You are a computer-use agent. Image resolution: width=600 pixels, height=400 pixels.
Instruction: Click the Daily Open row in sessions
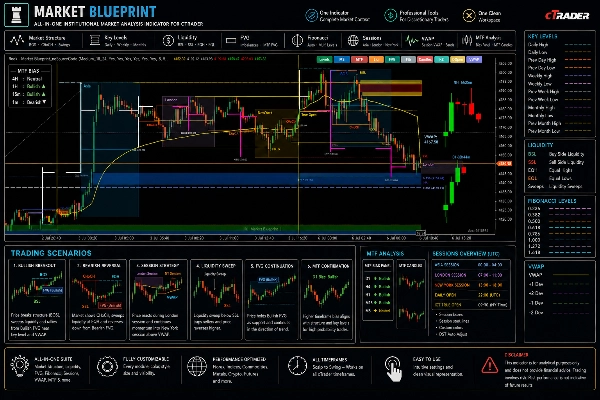[x=471, y=295]
